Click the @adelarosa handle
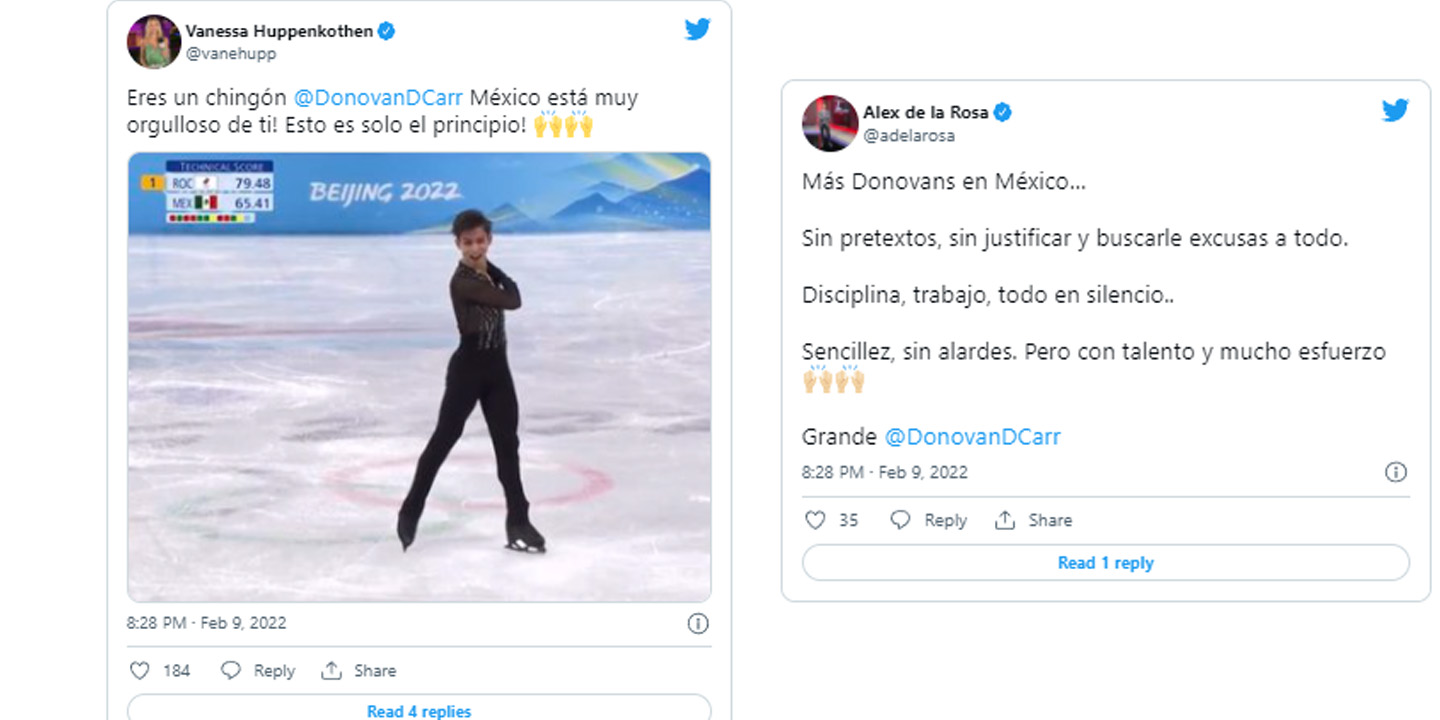 tap(908, 135)
